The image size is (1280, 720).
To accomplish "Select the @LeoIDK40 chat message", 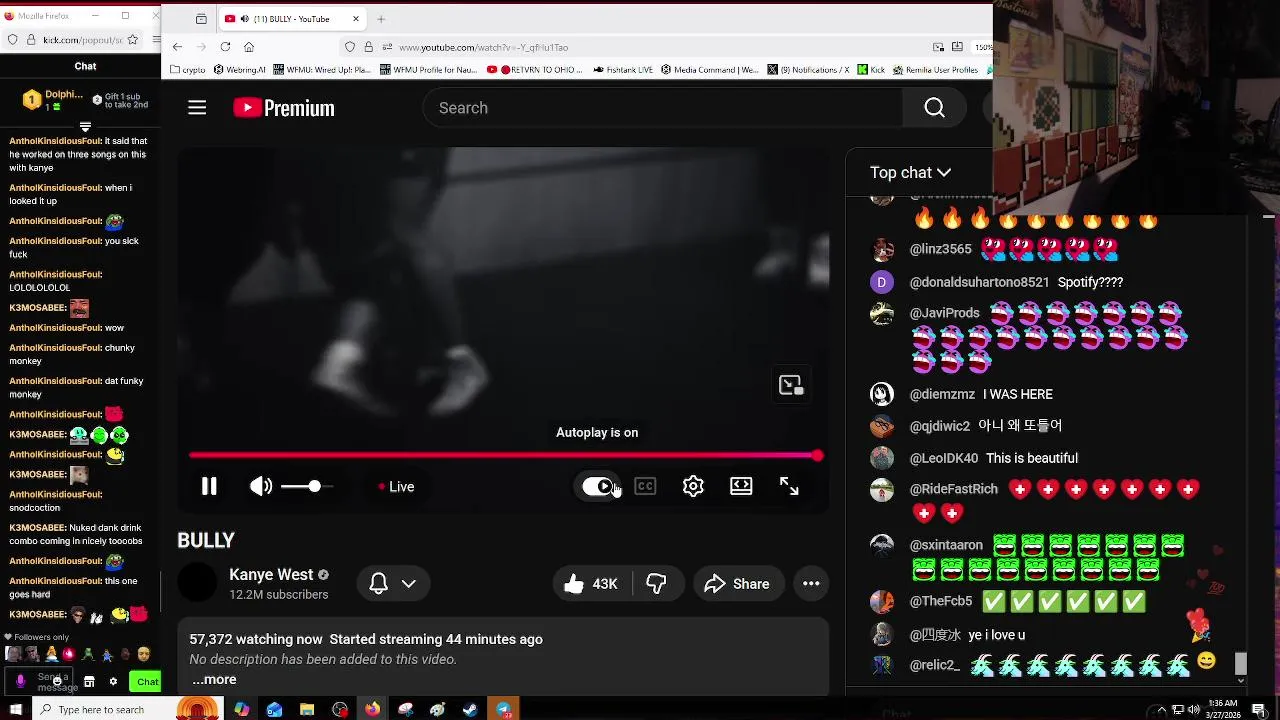I will pyautogui.click(x=1032, y=458).
